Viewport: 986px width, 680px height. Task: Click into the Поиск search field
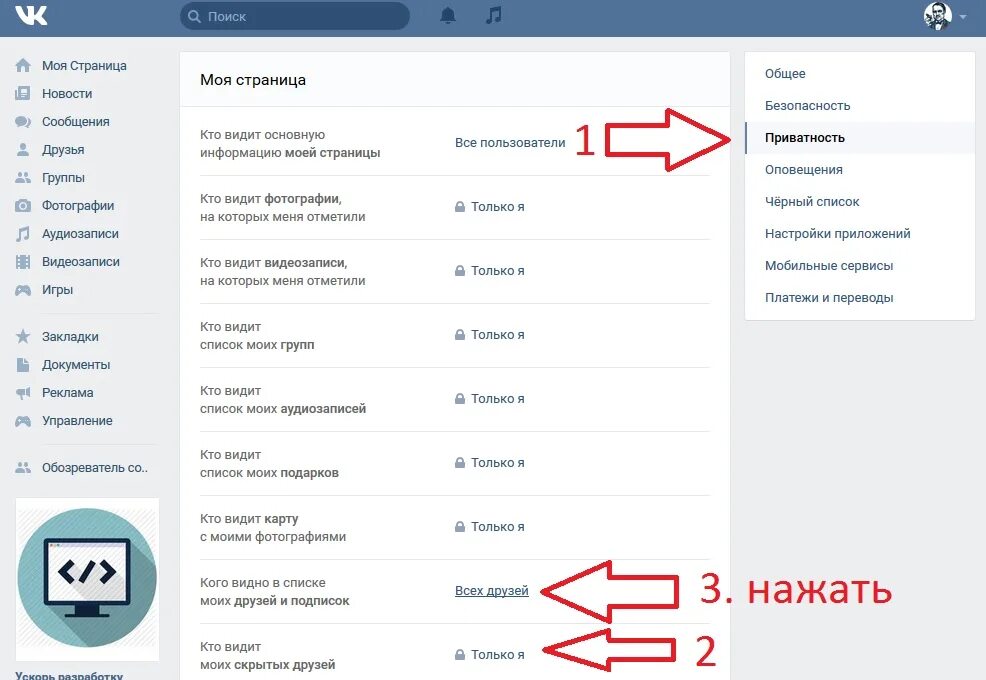click(x=295, y=16)
